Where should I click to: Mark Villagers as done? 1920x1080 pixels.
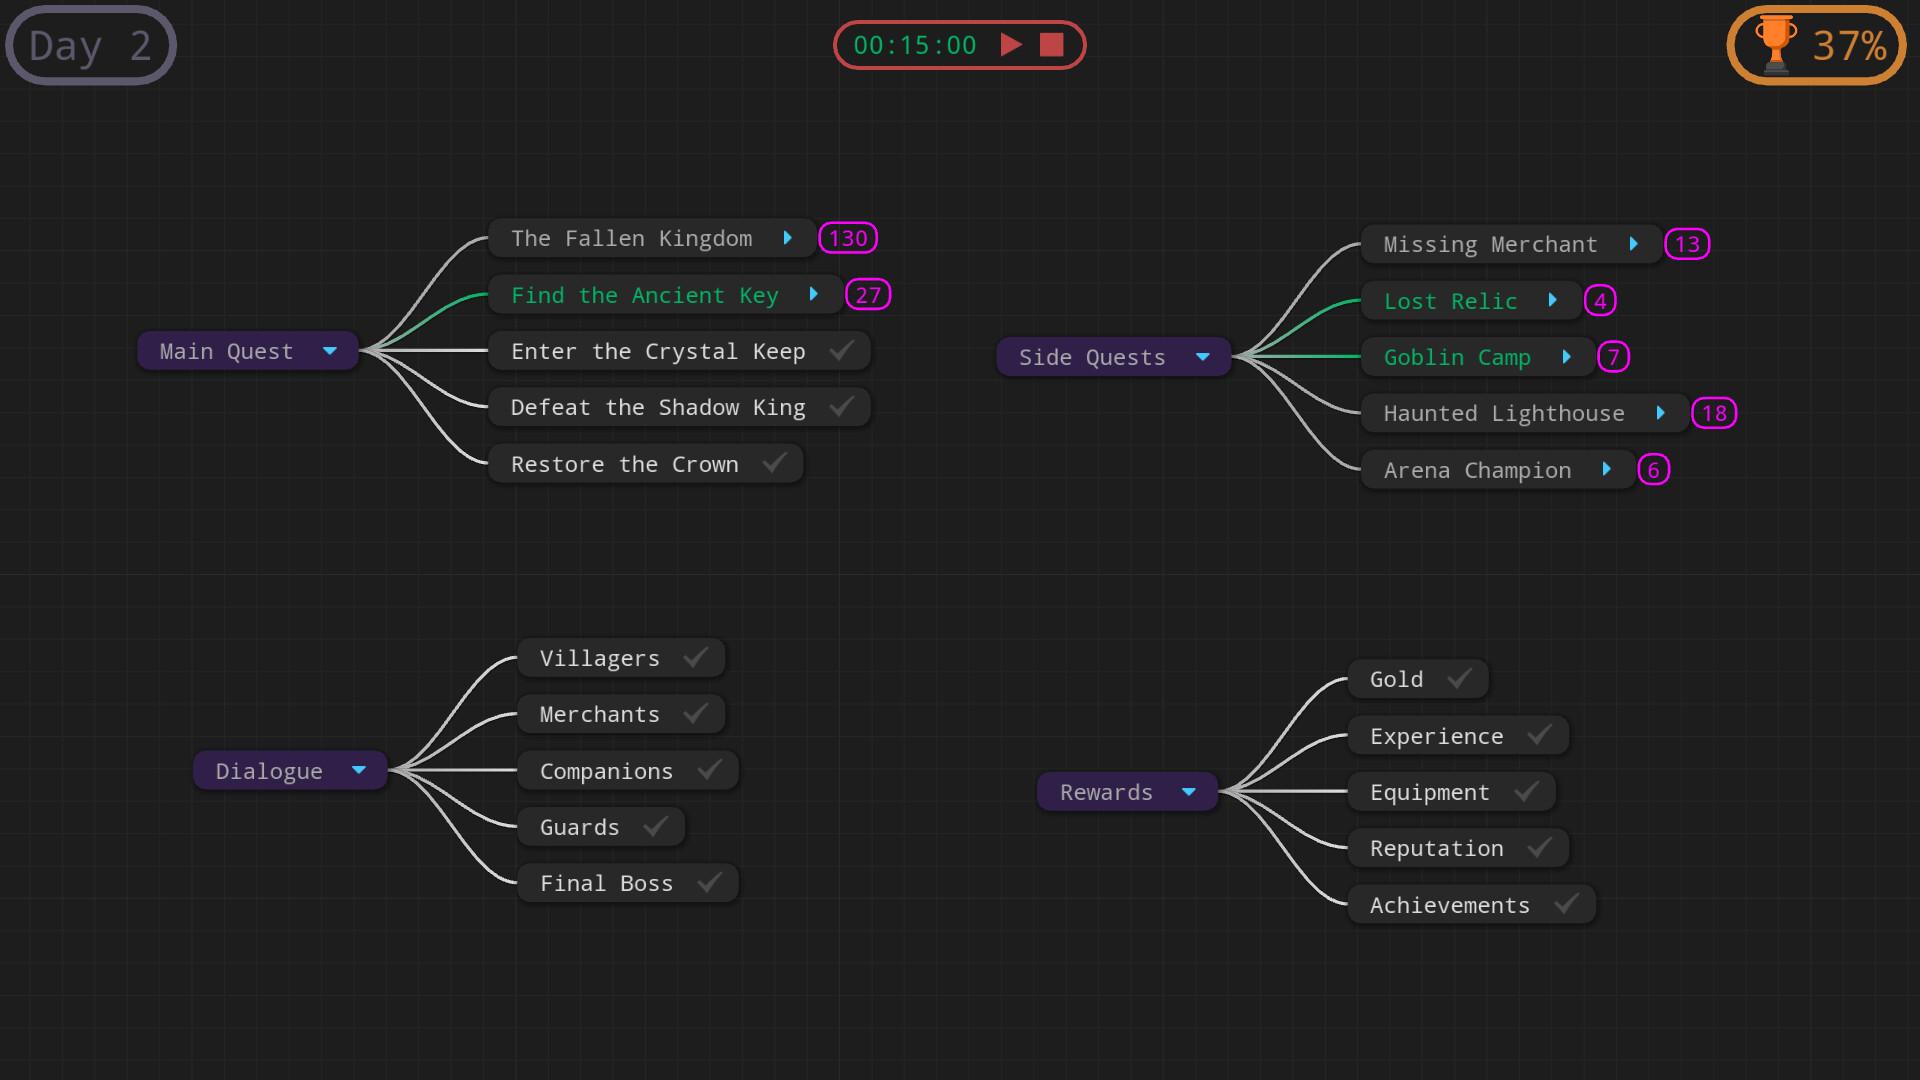(696, 657)
